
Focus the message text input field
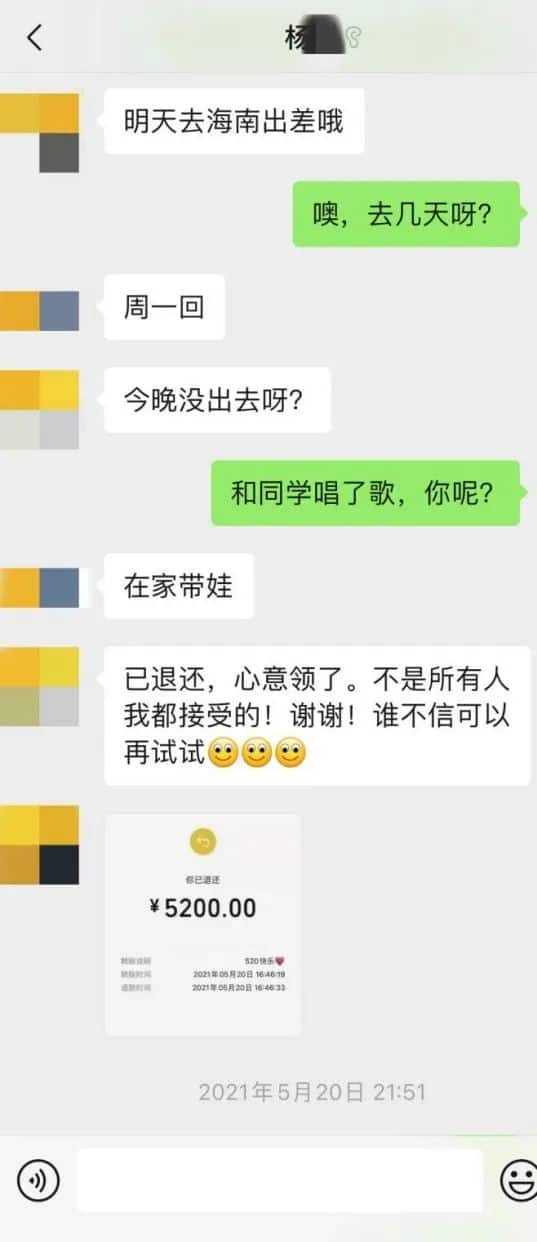280,1181
